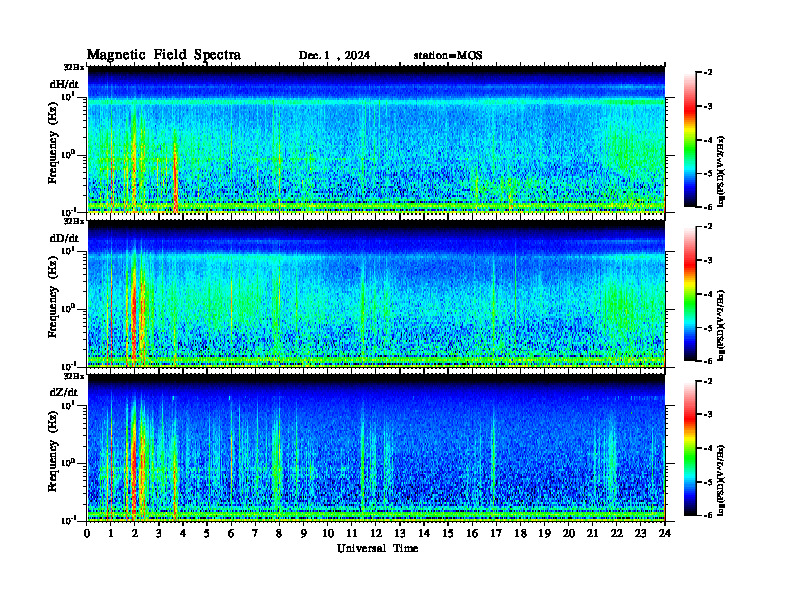Click the 'Universal Time' axis label

[377, 548]
